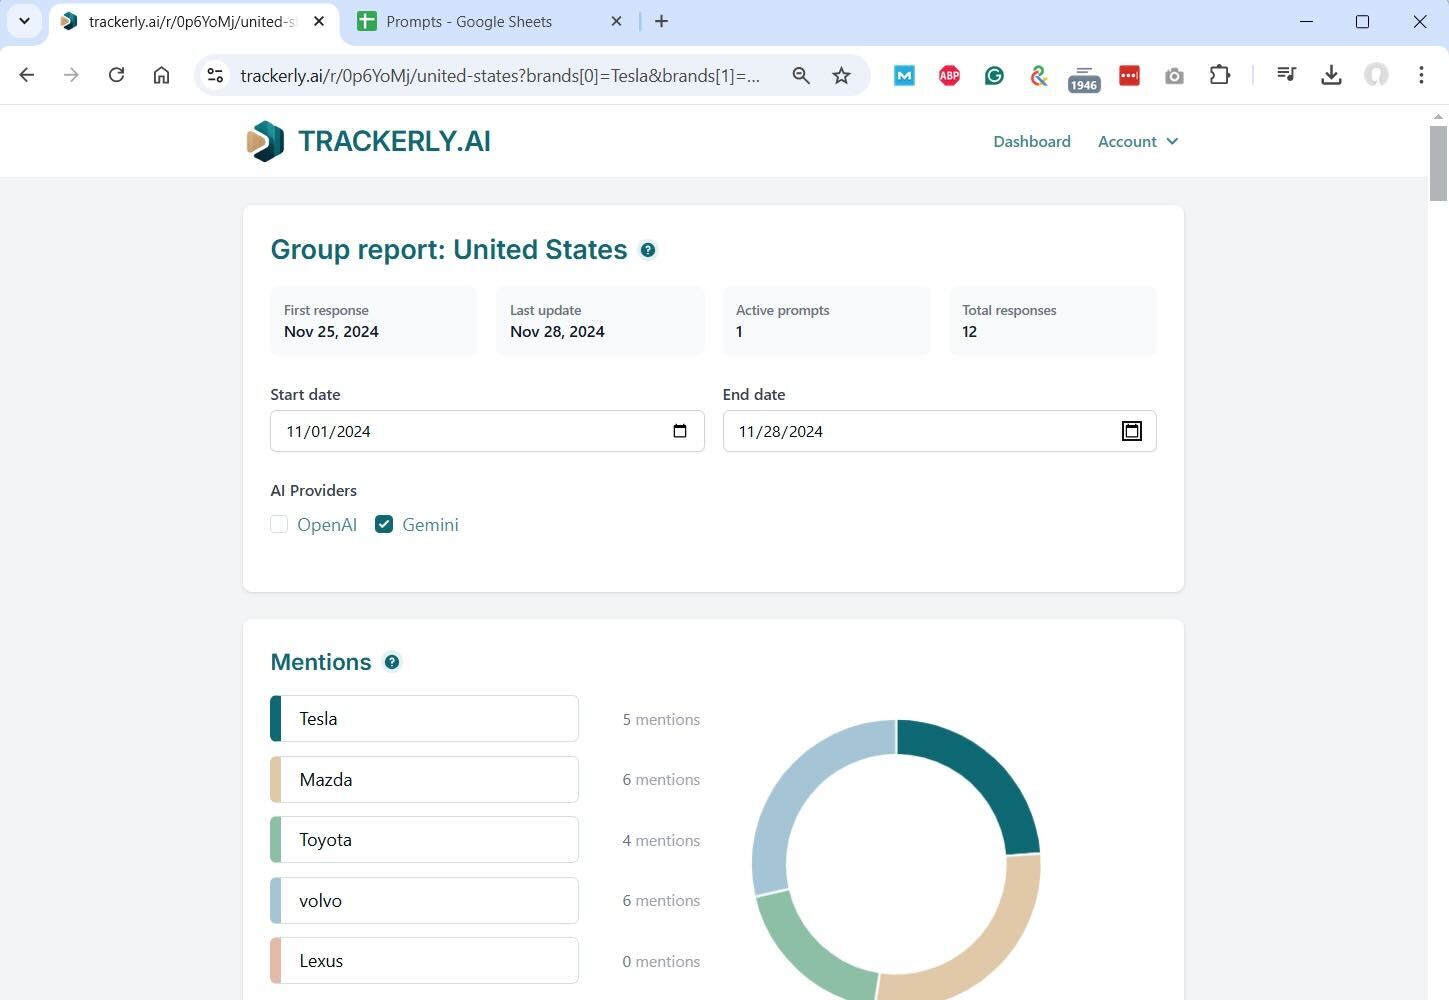Click the browser extensions puzzle icon

pyautogui.click(x=1219, y=75)
